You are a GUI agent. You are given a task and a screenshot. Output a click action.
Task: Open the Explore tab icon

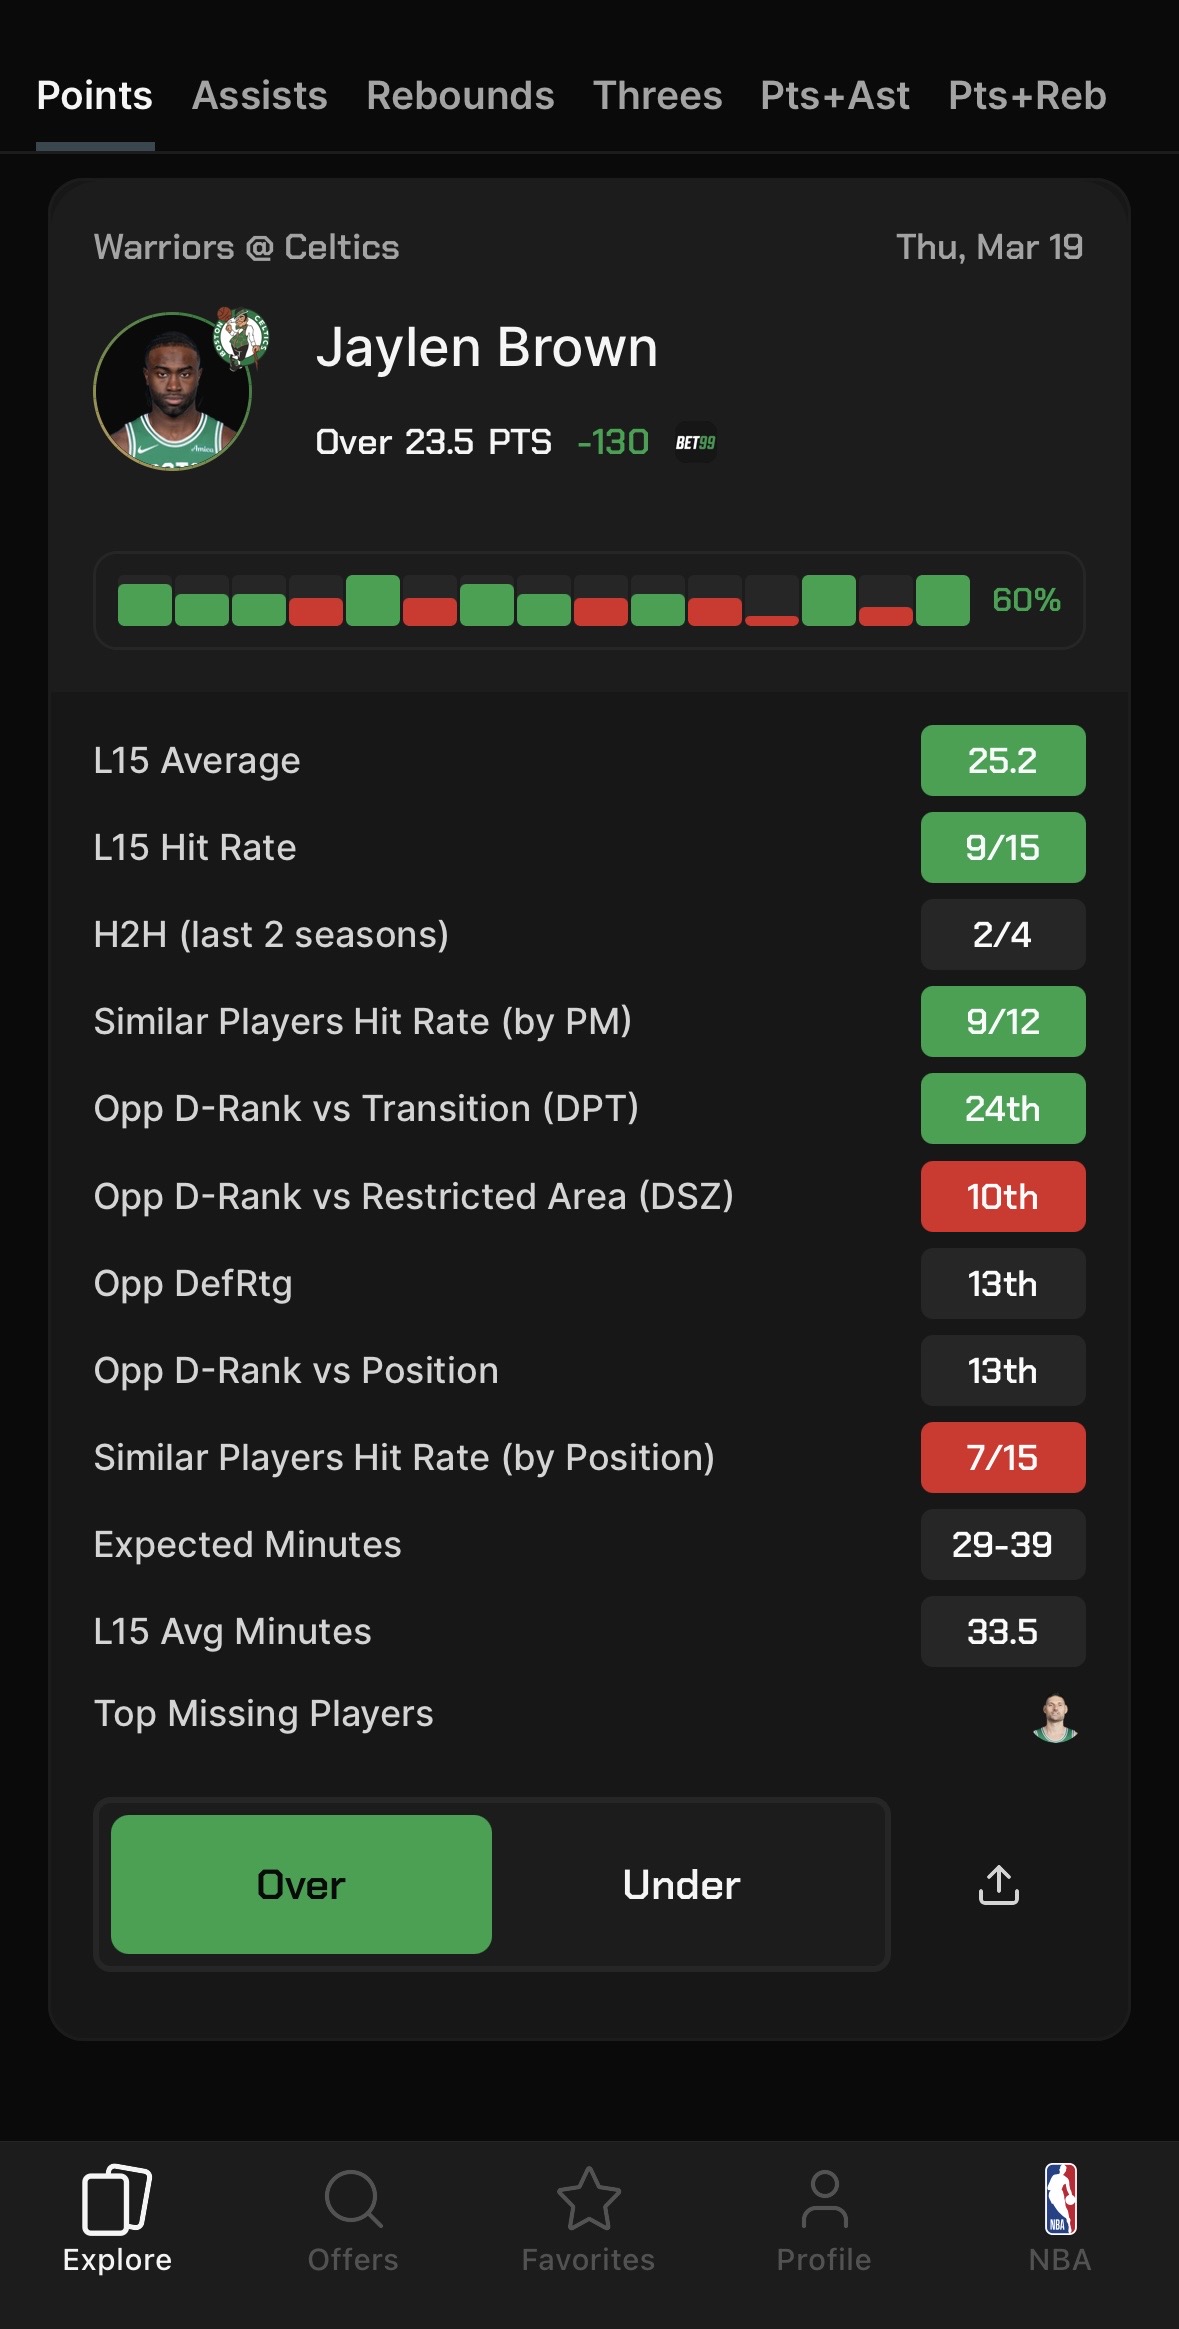[117, 2200]
